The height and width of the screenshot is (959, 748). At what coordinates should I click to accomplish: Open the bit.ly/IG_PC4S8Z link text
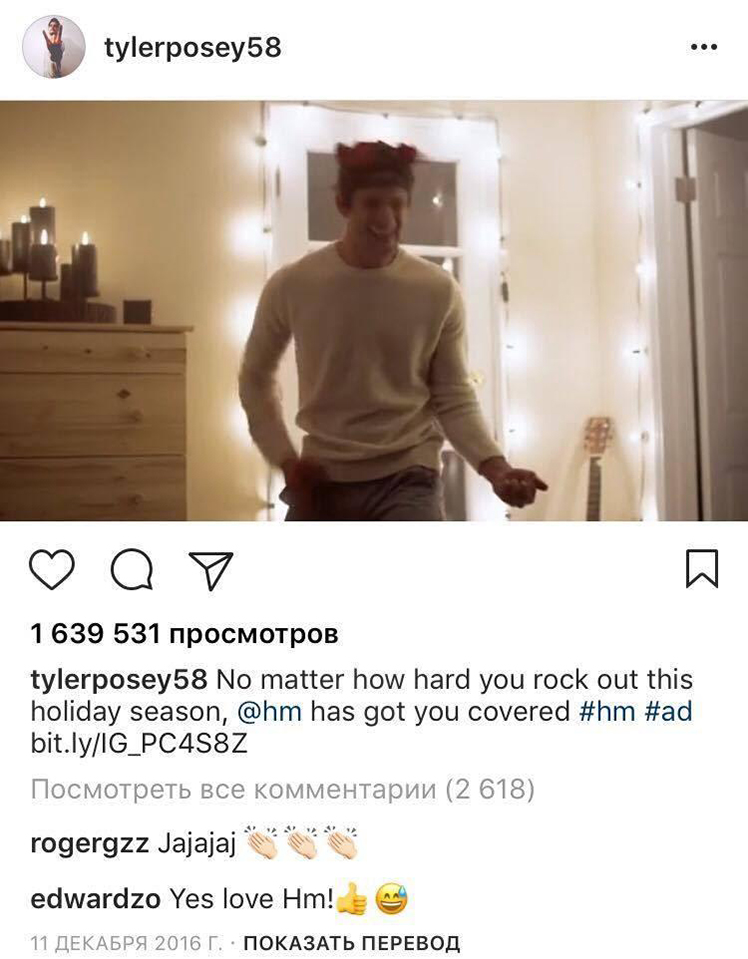click(139, 744)
